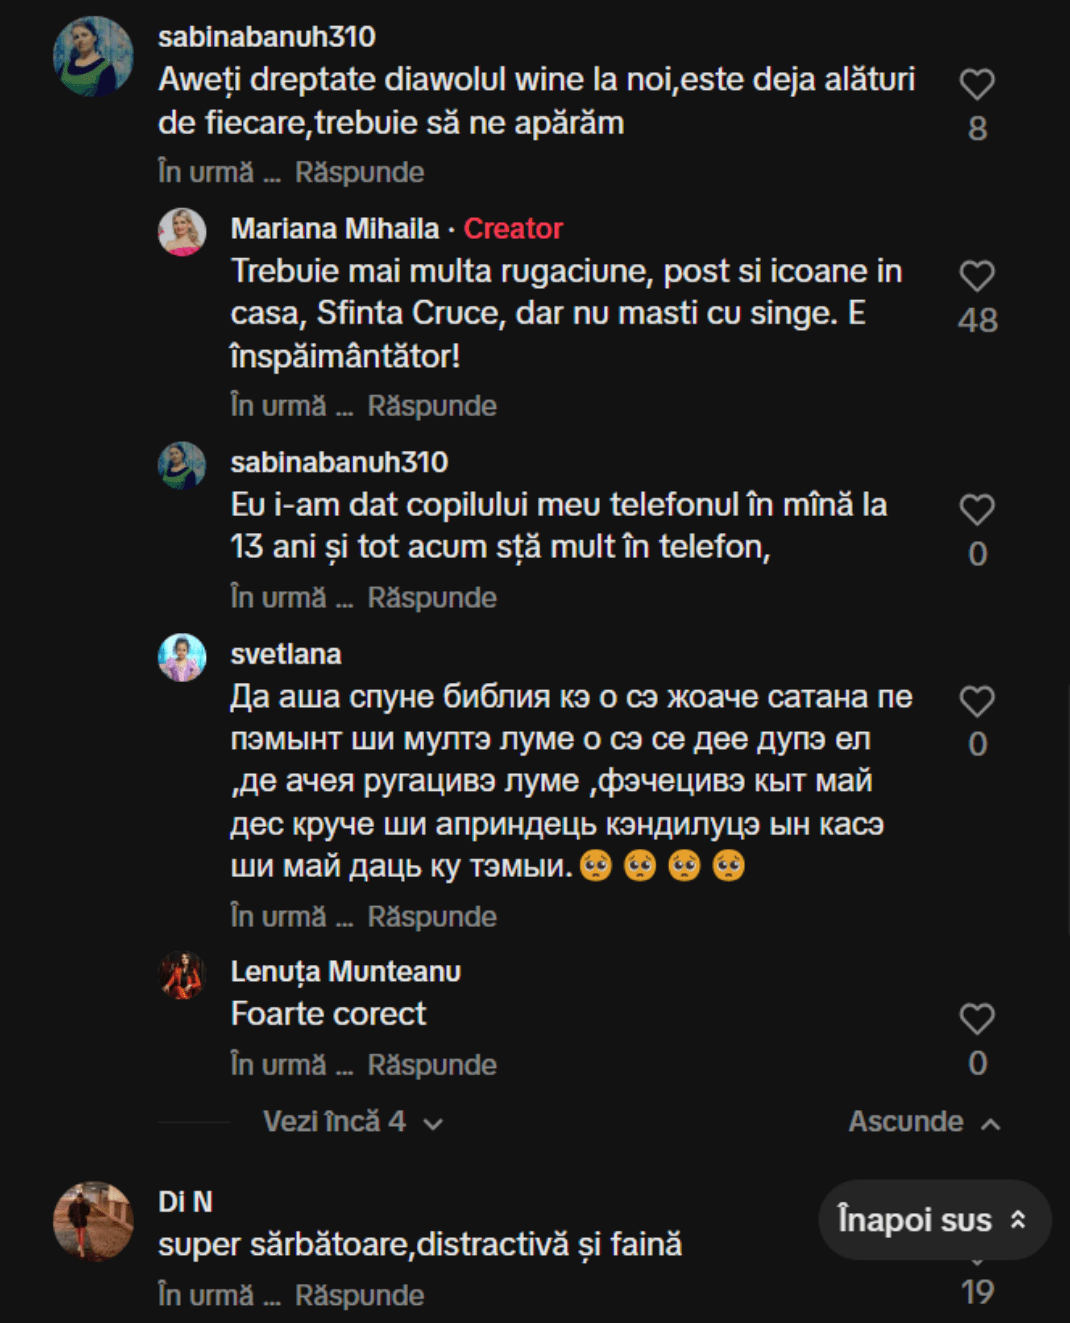Like sabinabanuh310's reply about telefonul

pyautogui.click(x=976, y=510)
